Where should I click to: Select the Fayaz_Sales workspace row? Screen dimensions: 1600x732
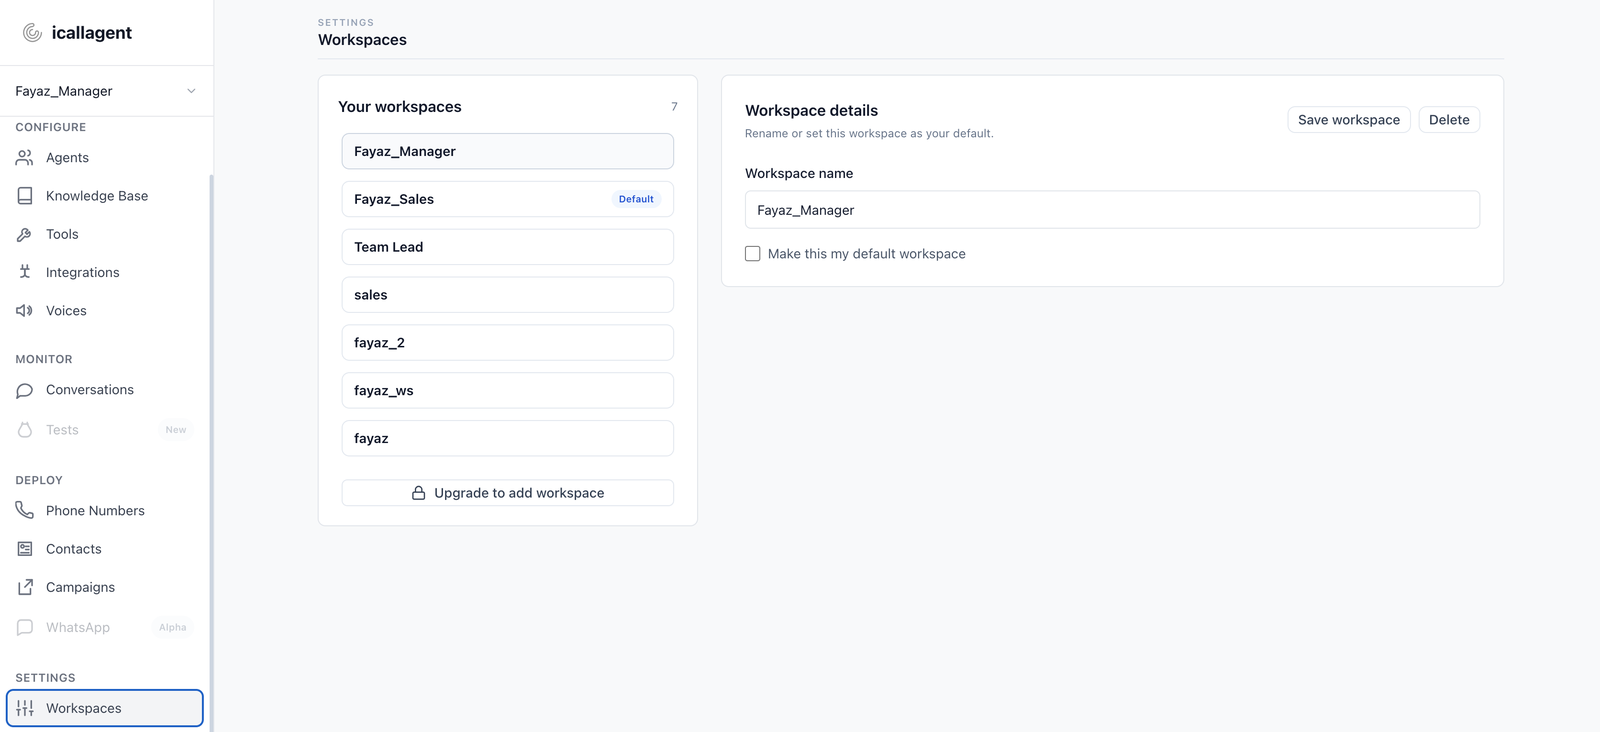tap(508, 199)
